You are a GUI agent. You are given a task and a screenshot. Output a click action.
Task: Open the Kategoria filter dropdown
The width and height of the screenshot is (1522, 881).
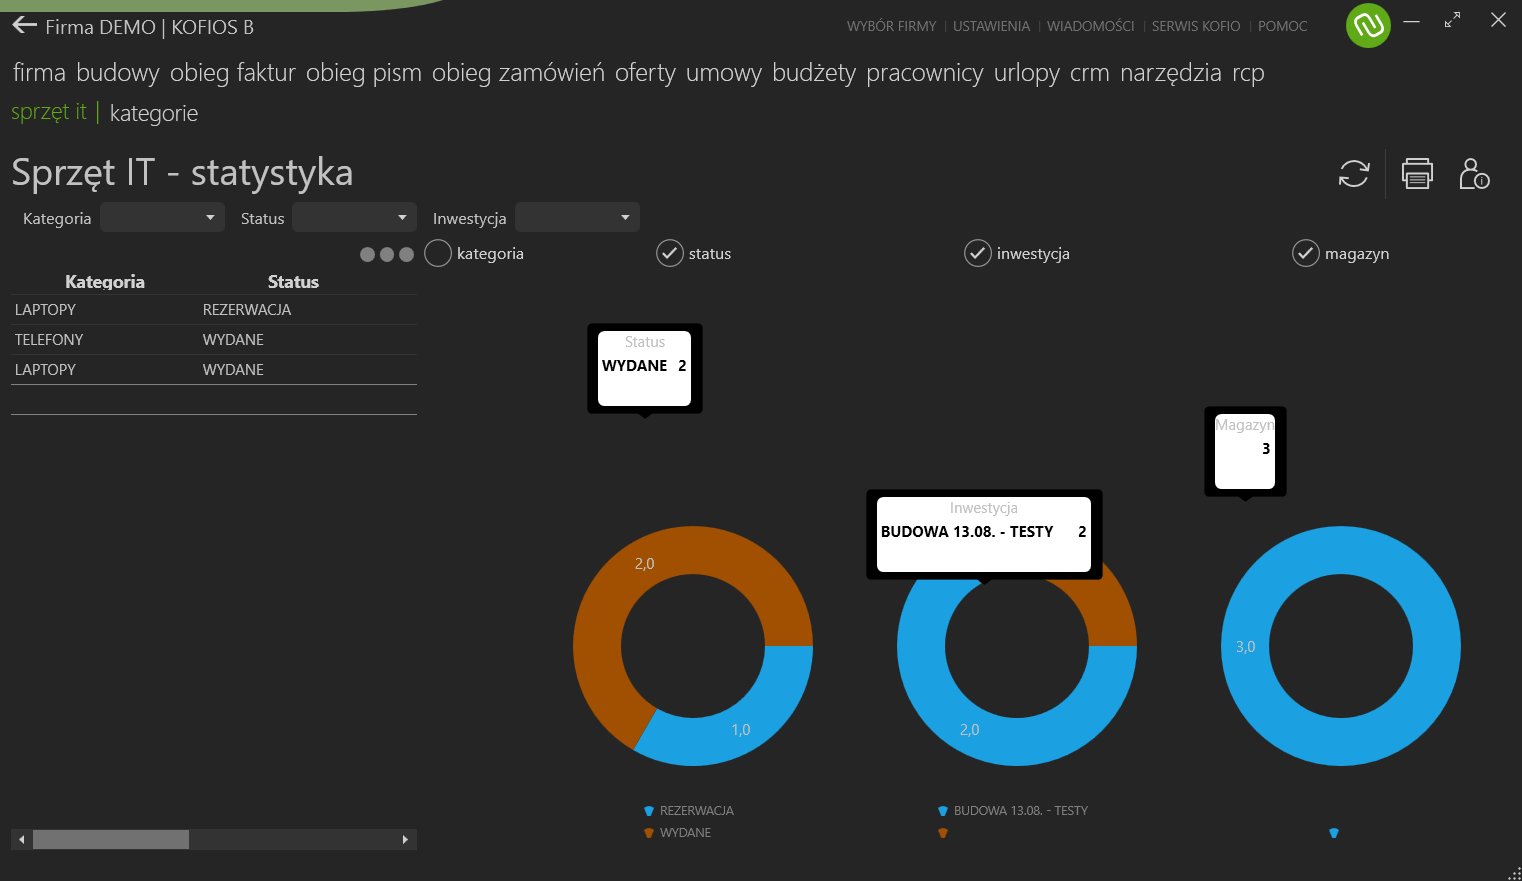[162, 218]
